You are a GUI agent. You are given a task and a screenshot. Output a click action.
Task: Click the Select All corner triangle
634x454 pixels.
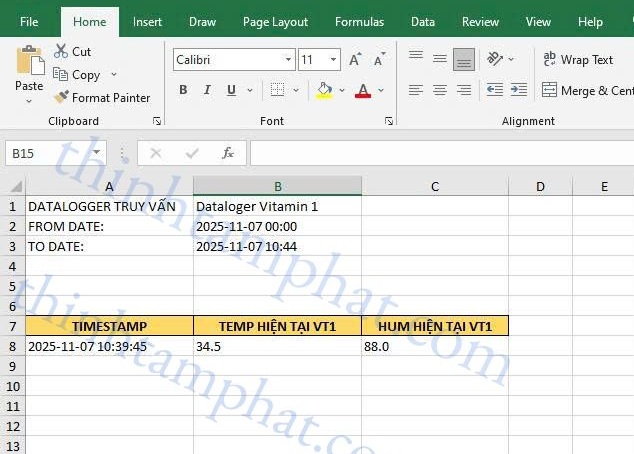coord(16,186)
